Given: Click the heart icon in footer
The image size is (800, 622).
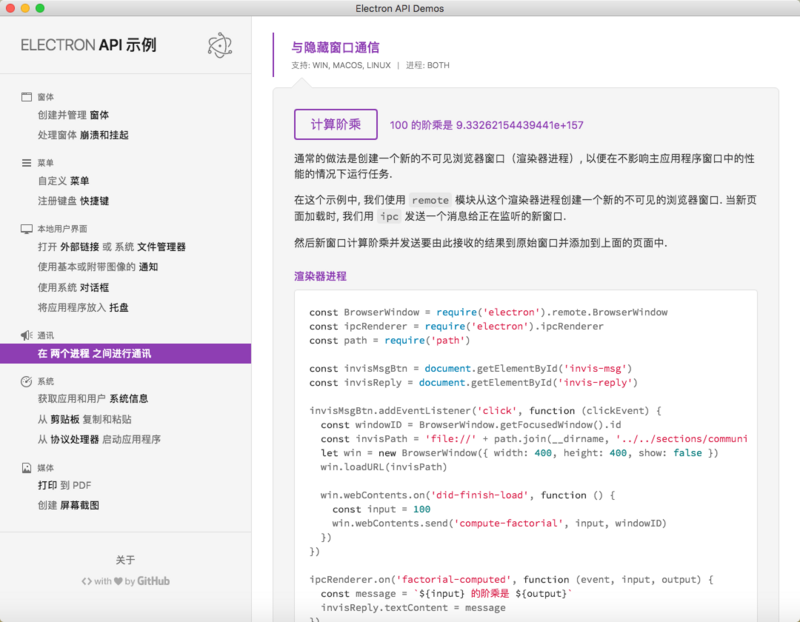Looking at the screenshot, I should click(x=118, y=581).
